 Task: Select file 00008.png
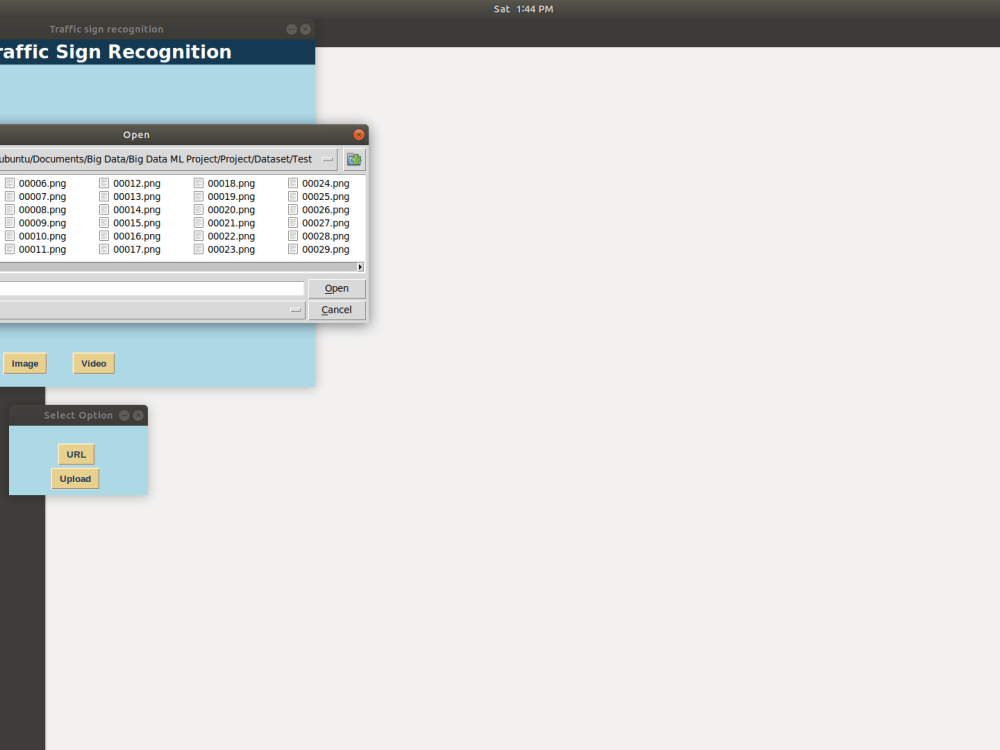[x=36, y=210]
